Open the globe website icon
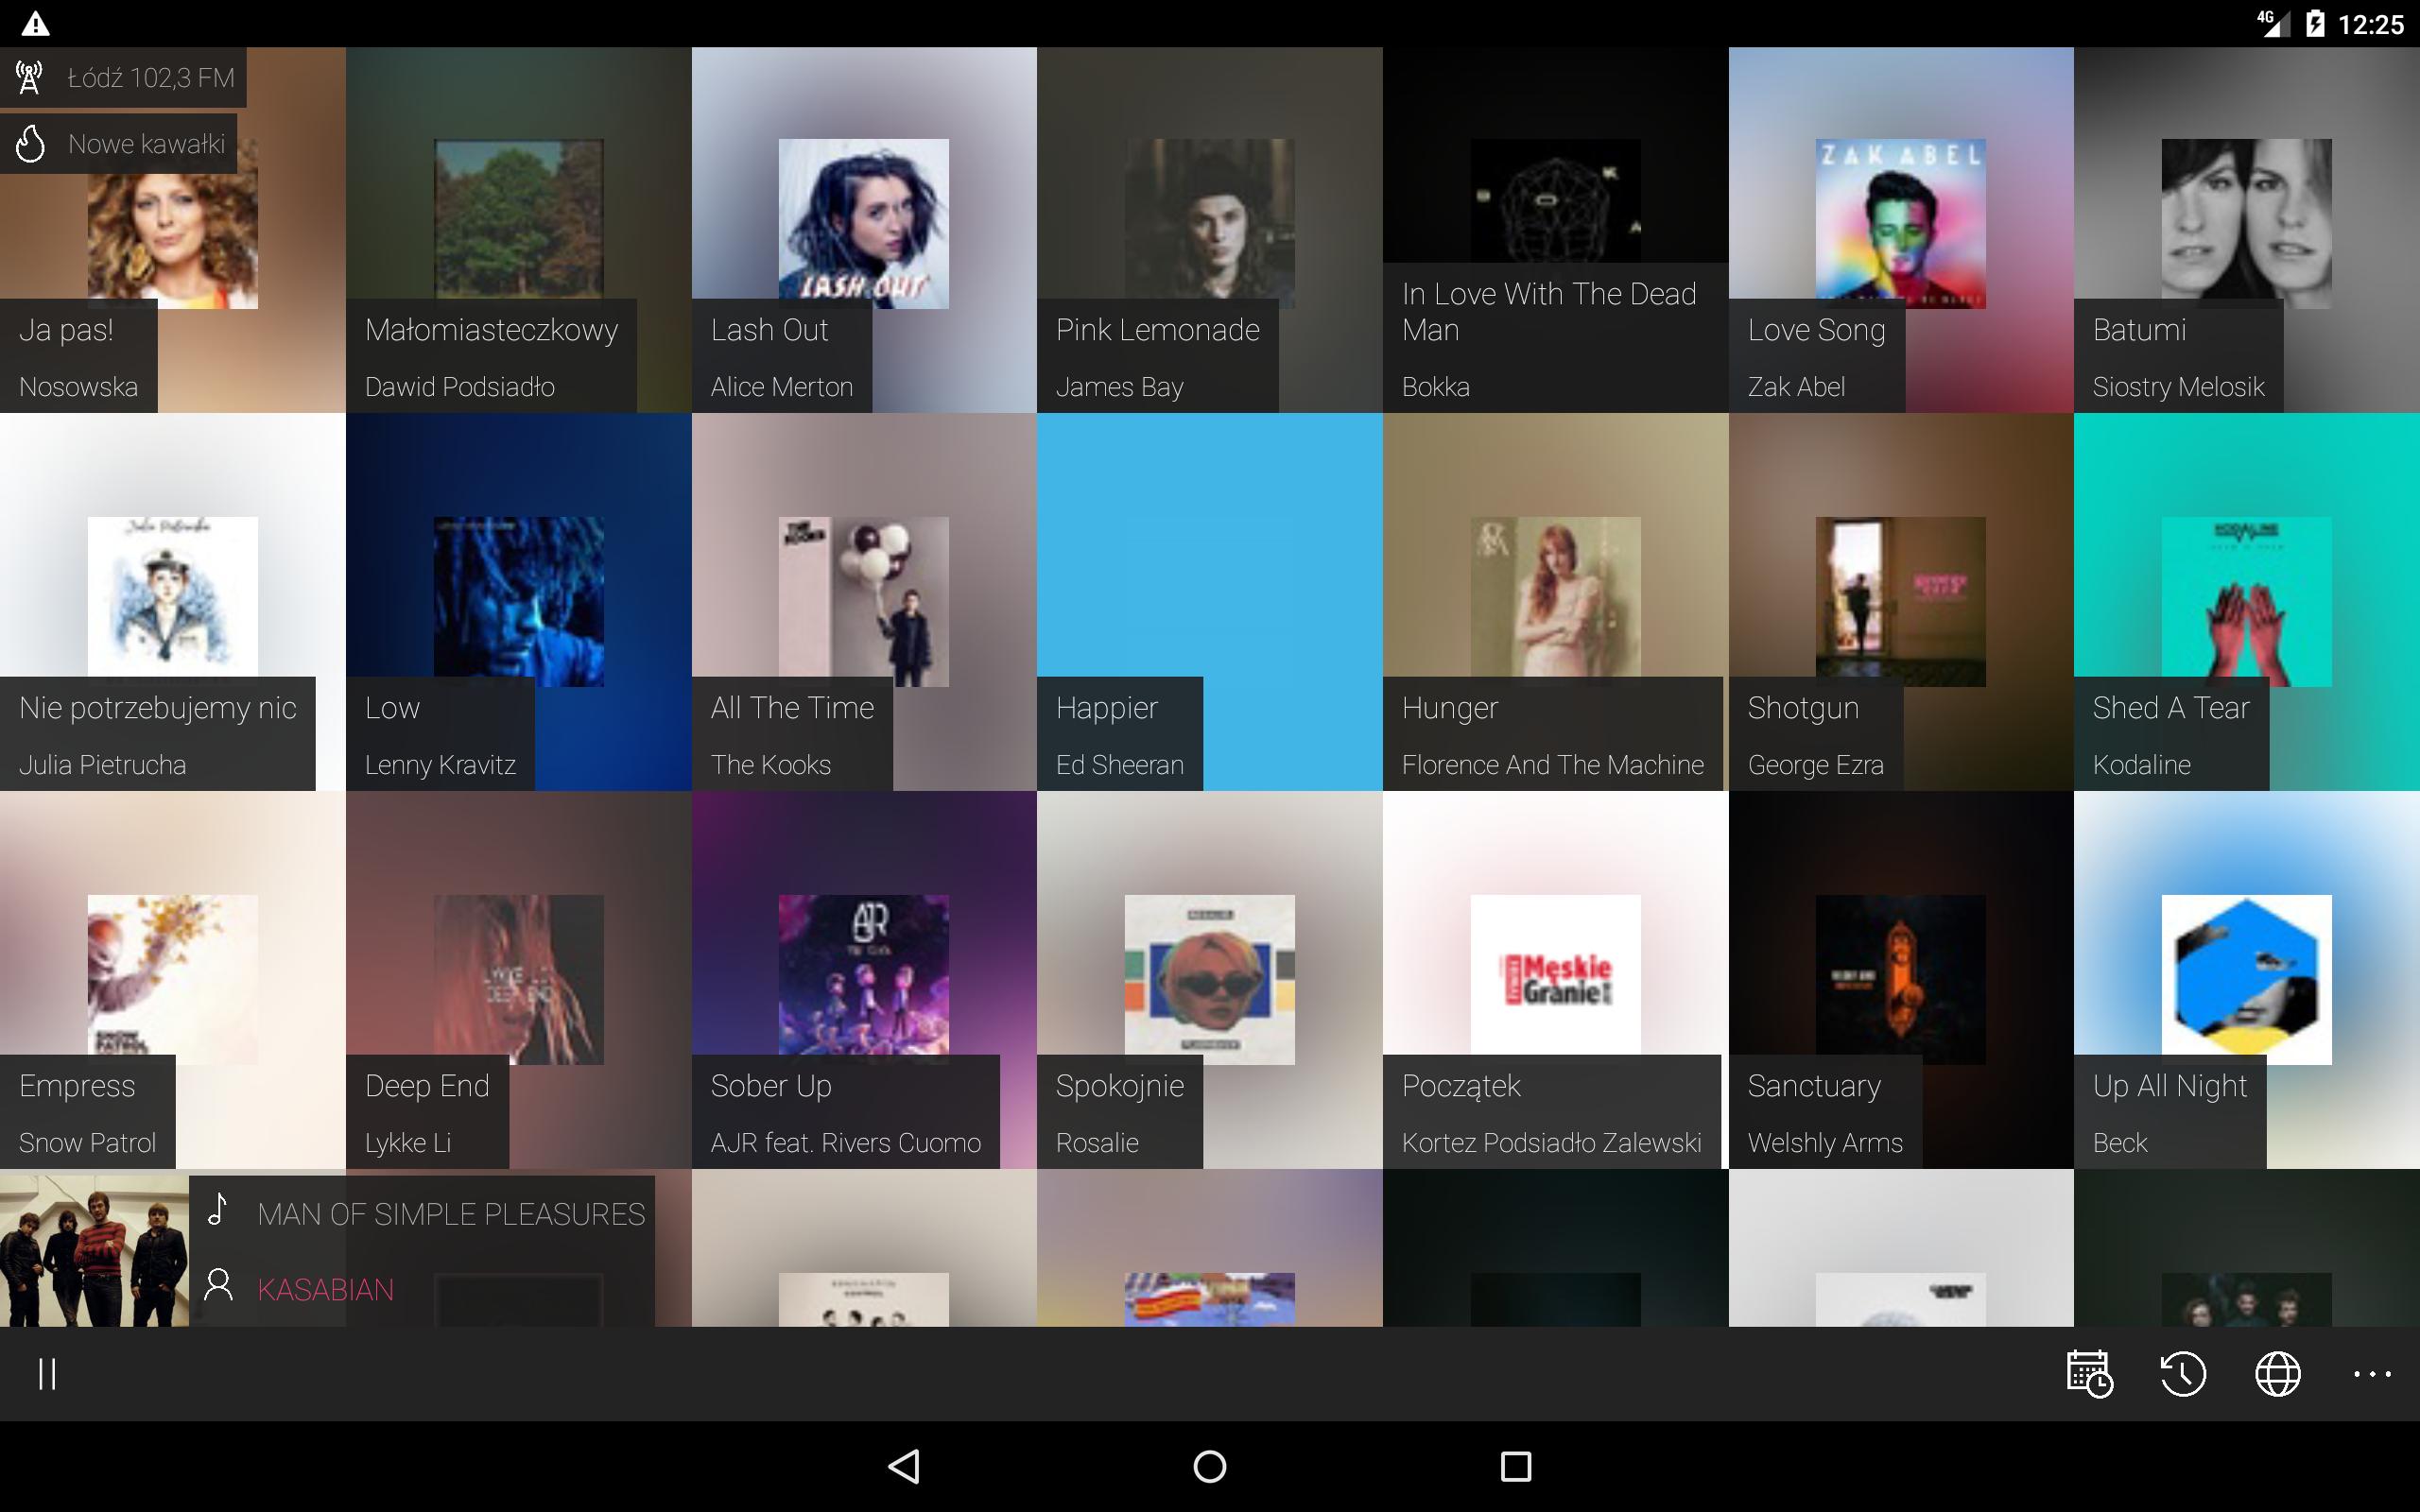Screen dimensions: 2420x1512 pos(2278,1374)
